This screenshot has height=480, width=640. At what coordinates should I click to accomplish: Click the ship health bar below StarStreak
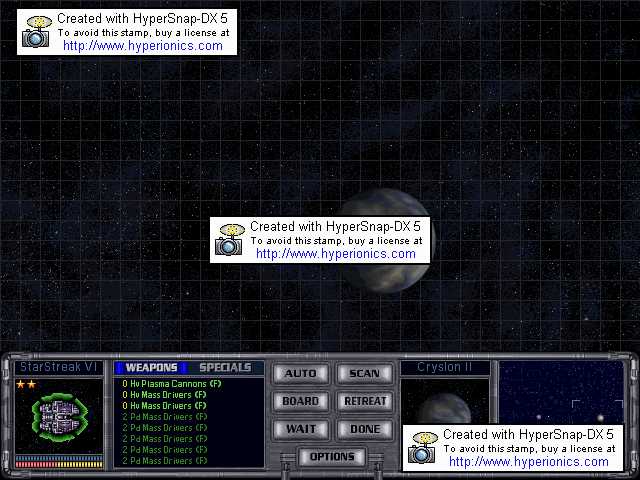pyautogui.click(x=59, y=463)
